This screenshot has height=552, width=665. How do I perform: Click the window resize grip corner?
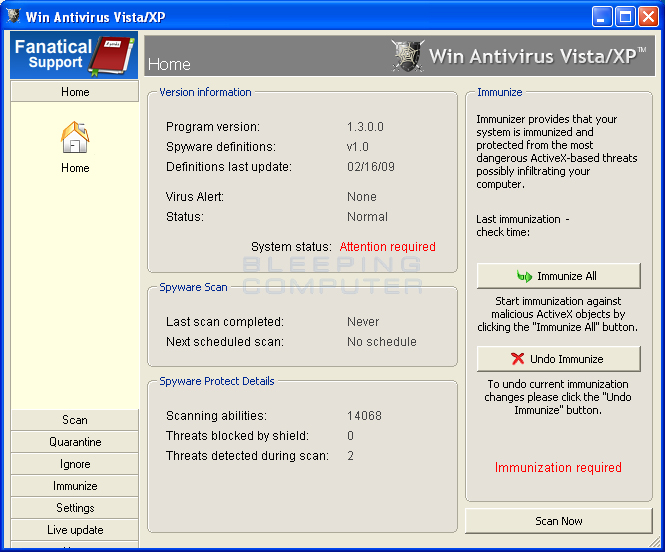tap(655, 543)
